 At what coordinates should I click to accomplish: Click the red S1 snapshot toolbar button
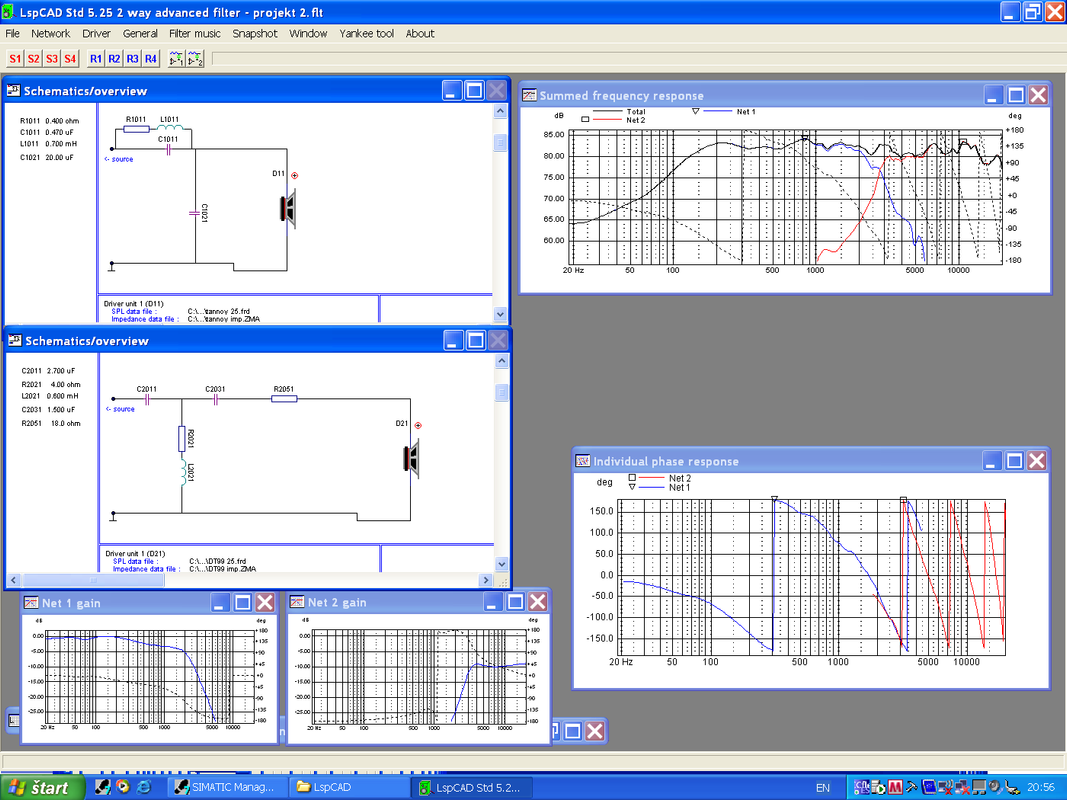coord(15,59)
